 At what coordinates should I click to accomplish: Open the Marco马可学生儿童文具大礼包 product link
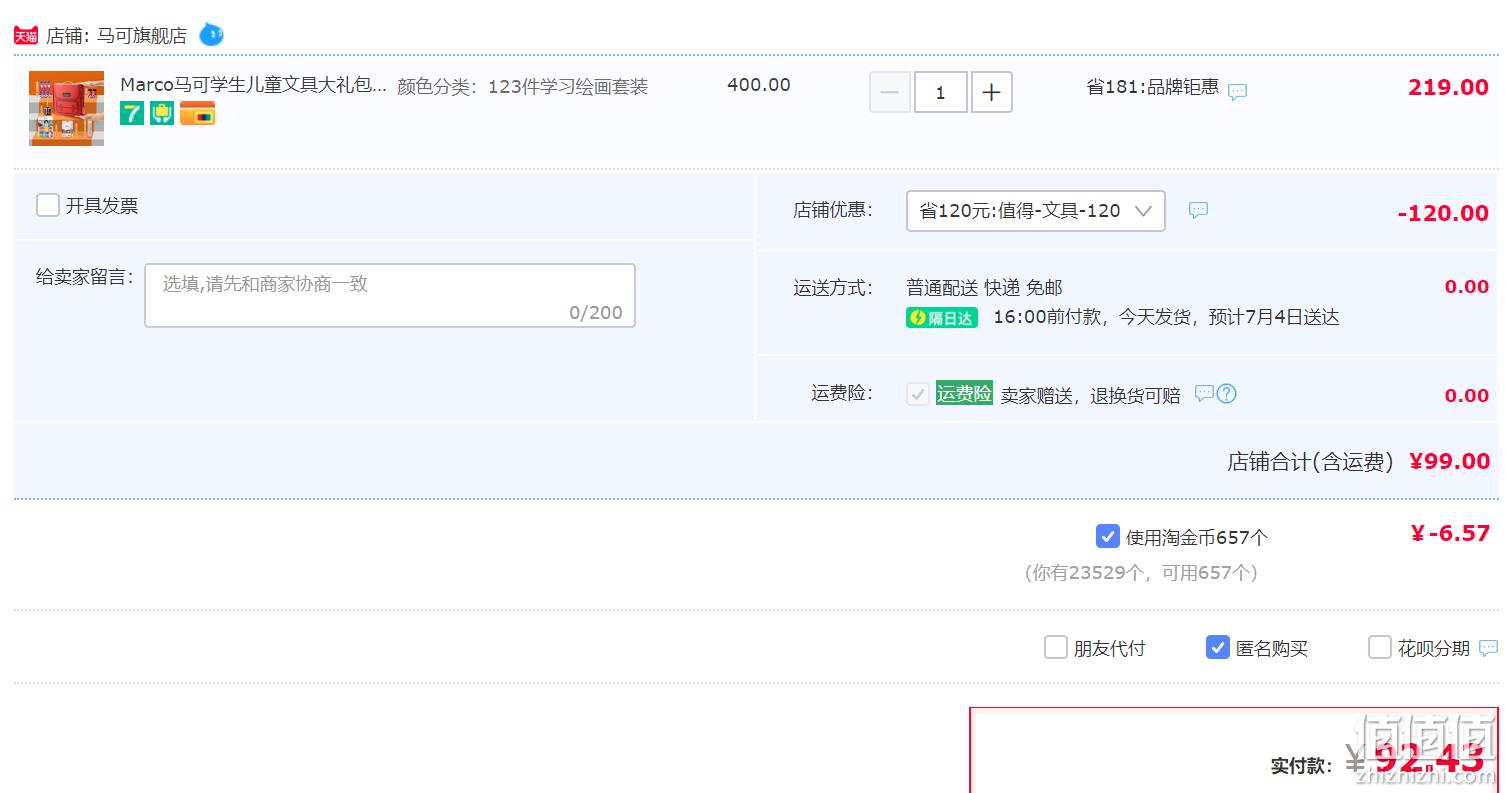[x=253, y=85]
